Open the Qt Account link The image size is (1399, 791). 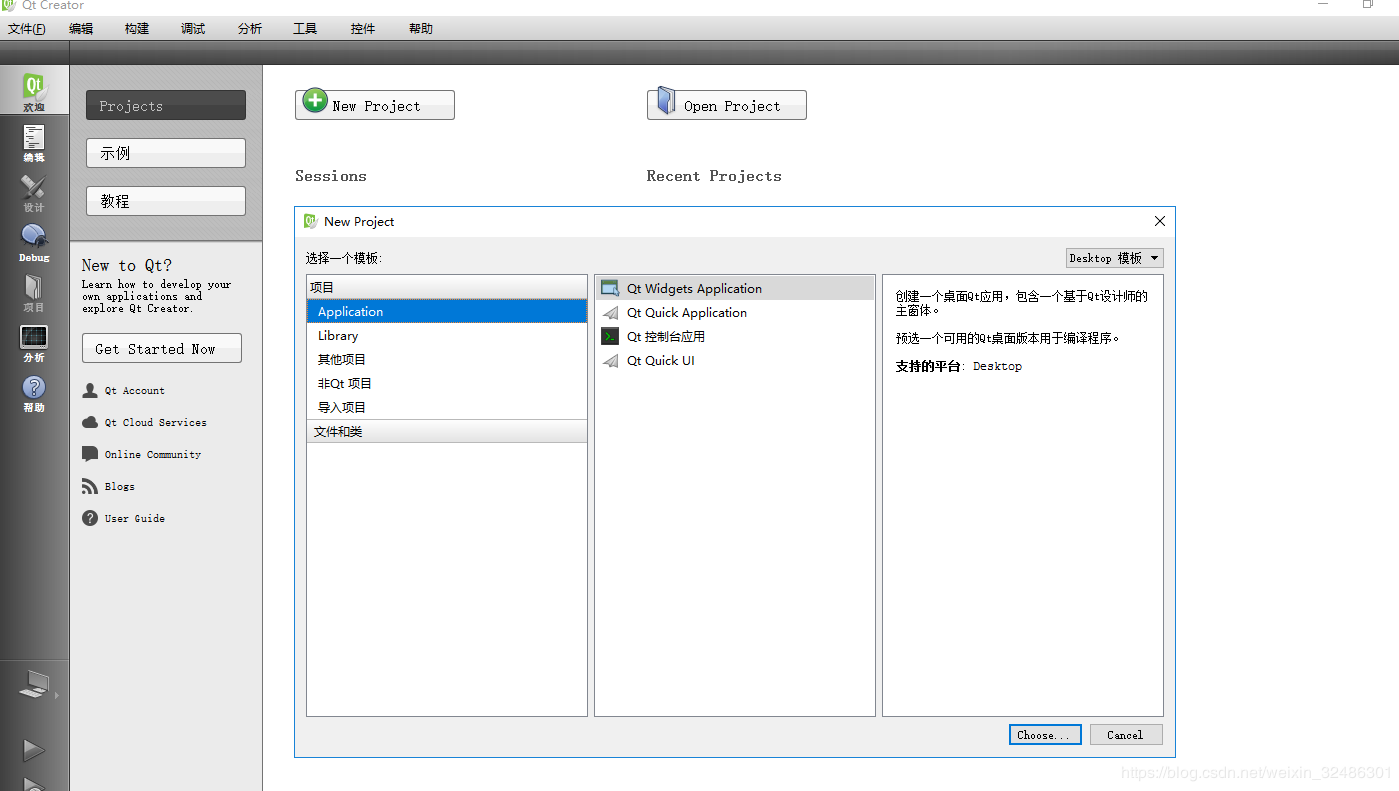point(135,391)
